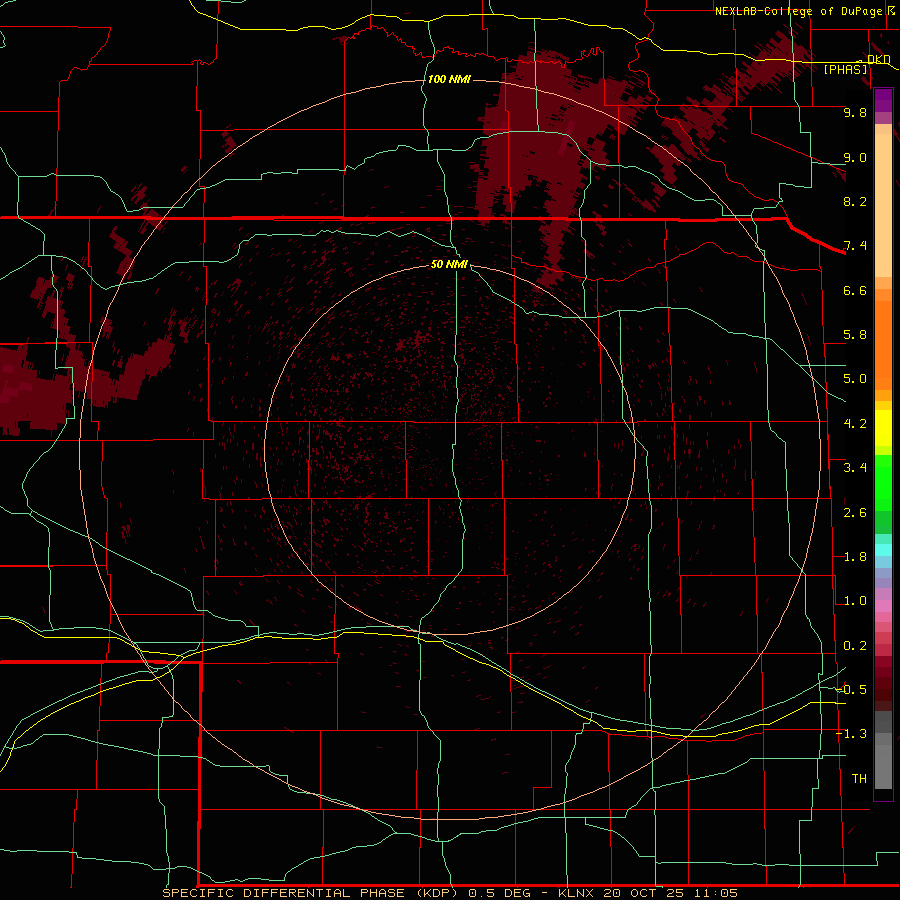Screen dimensions: 900x900
Task: Click the "1.8" color scale value
Action: [x=855, y=557]
